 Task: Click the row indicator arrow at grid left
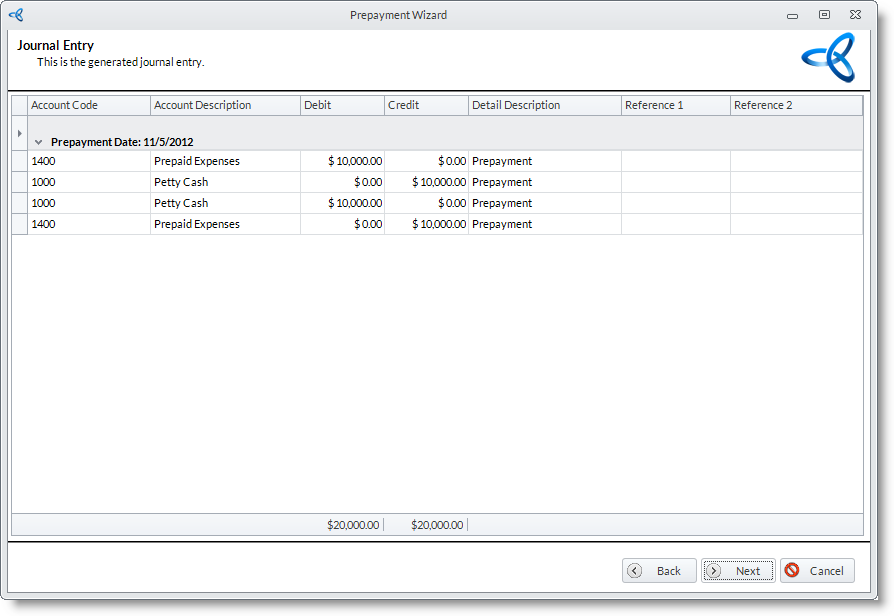point(19,133)
